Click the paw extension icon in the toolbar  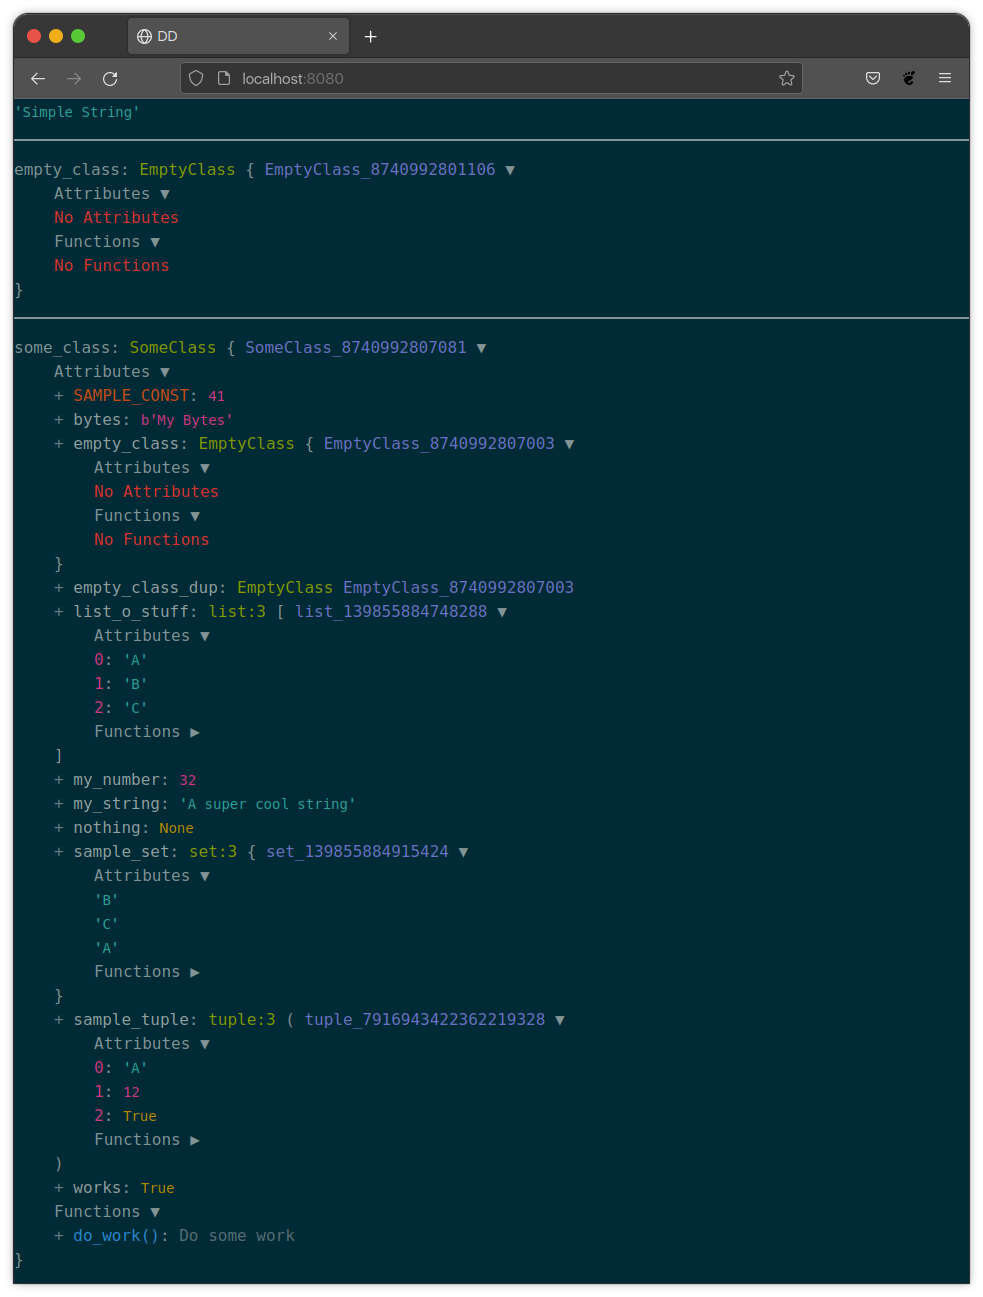pos(908,78)
